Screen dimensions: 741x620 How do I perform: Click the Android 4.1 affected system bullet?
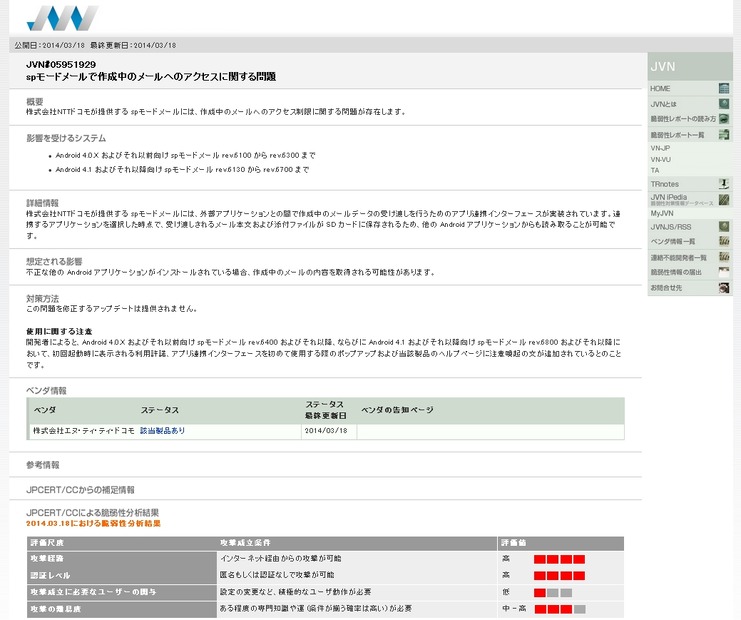[182, 169]
